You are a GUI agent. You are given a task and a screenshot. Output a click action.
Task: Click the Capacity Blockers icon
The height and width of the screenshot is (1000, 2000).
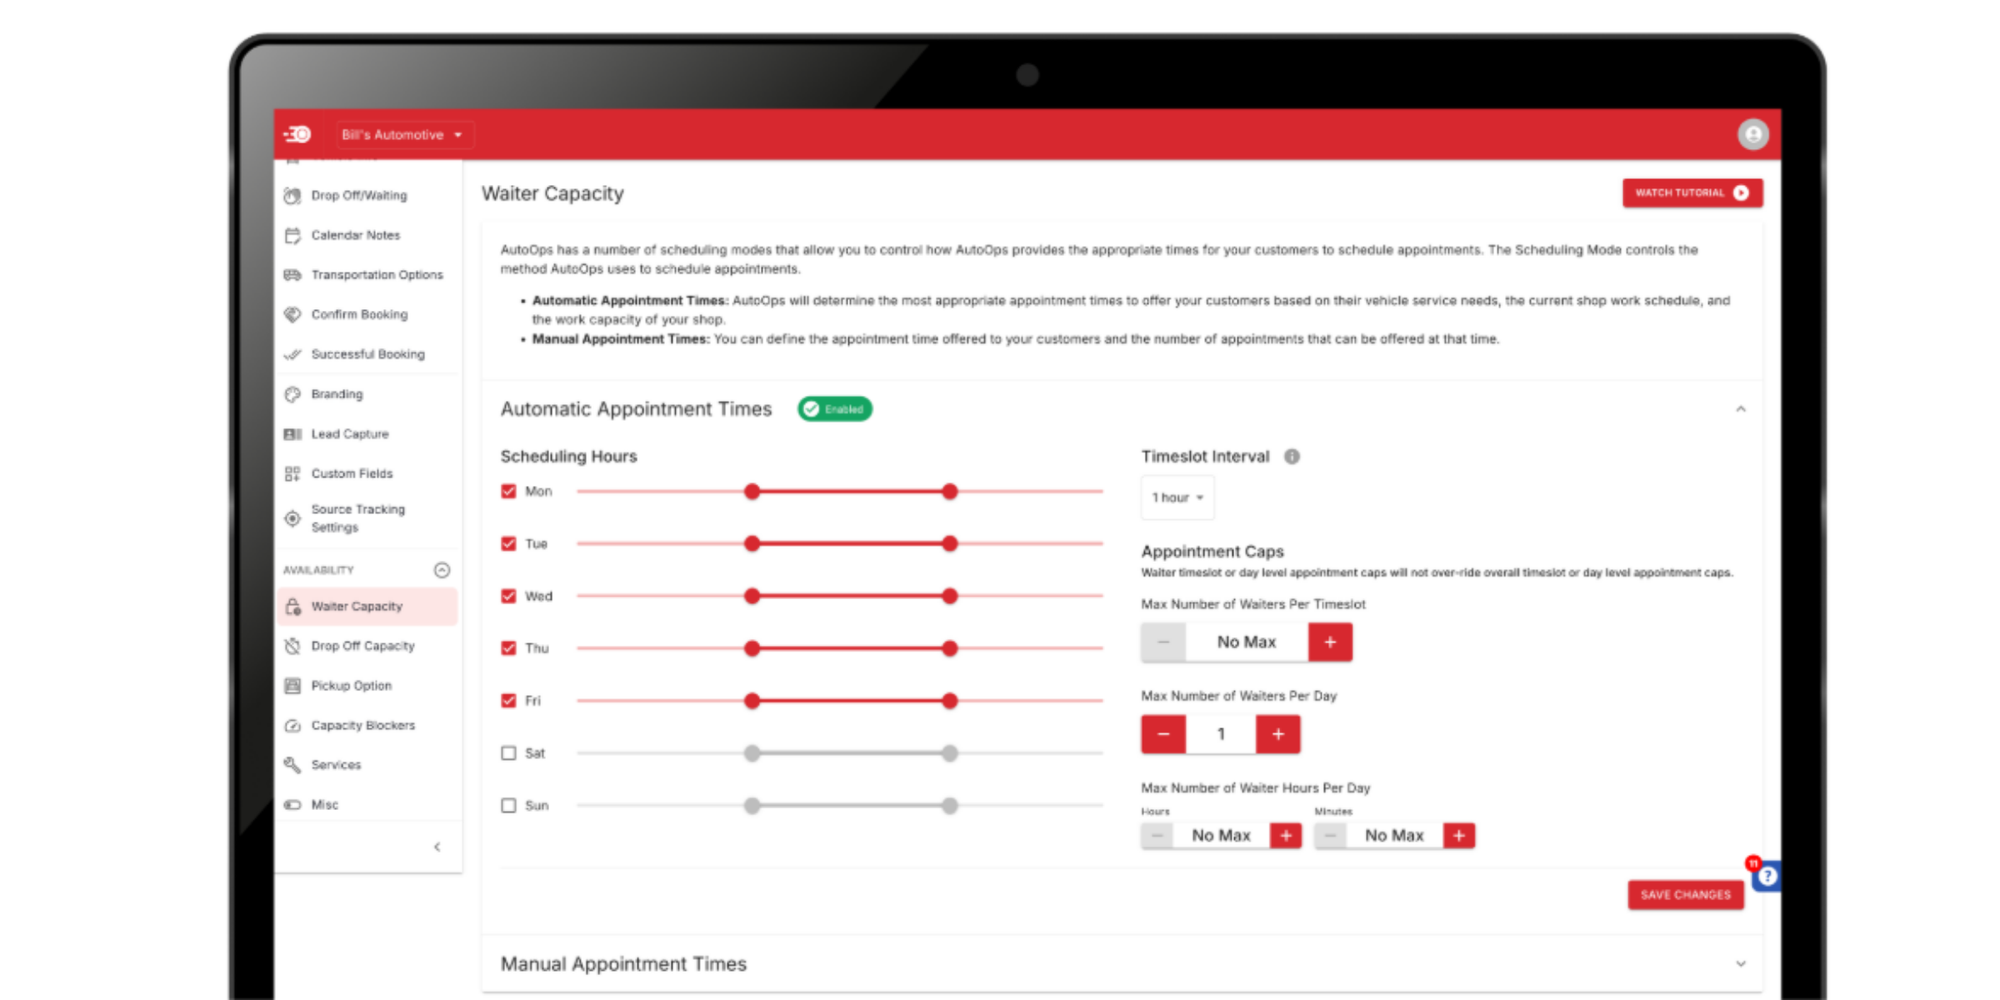click(x=292, y=726)
